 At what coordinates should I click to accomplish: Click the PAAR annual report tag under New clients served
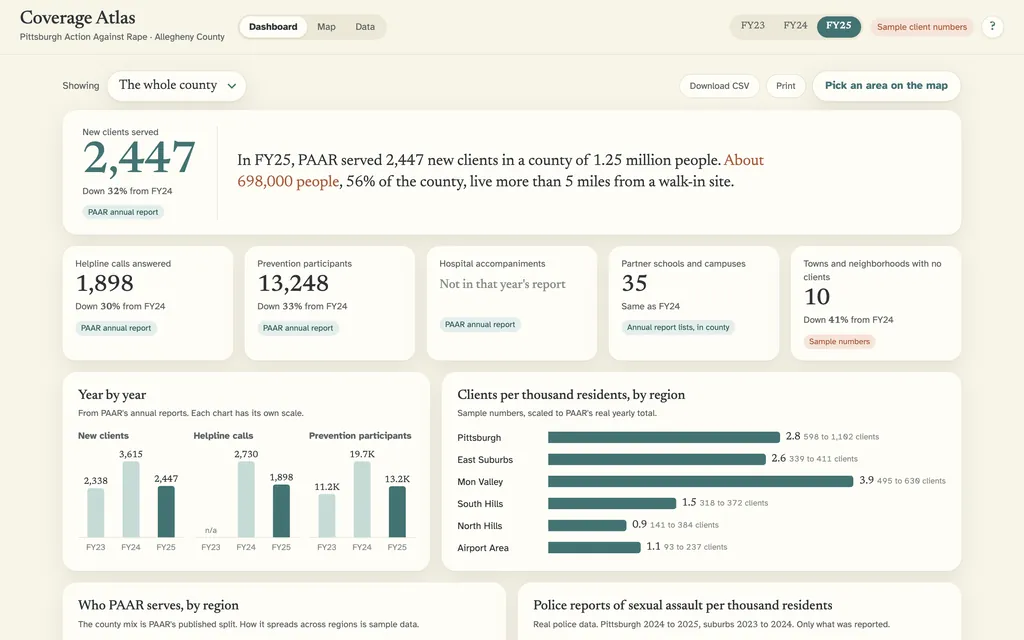[123, 212]
